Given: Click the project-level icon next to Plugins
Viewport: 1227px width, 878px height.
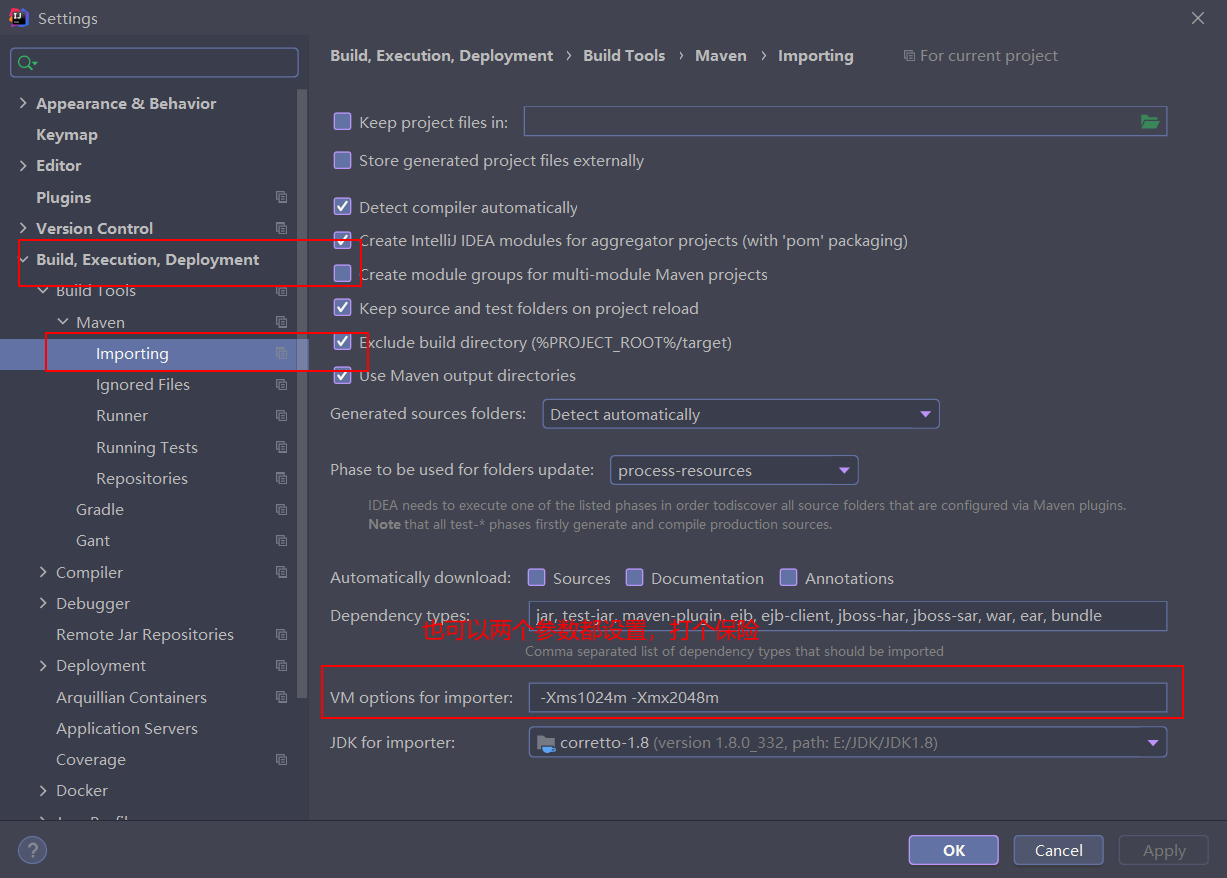Looking at the screenshot, I should point(281,197).
